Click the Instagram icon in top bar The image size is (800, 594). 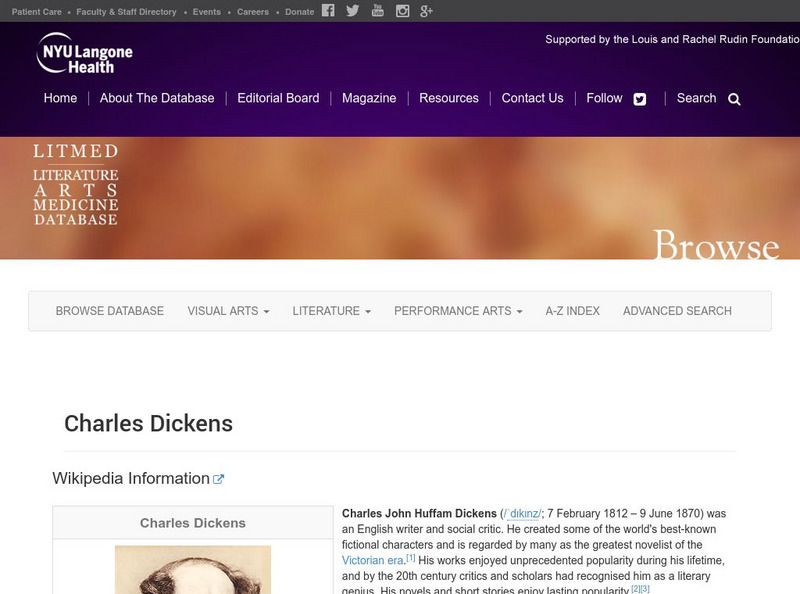pos(402,11)
